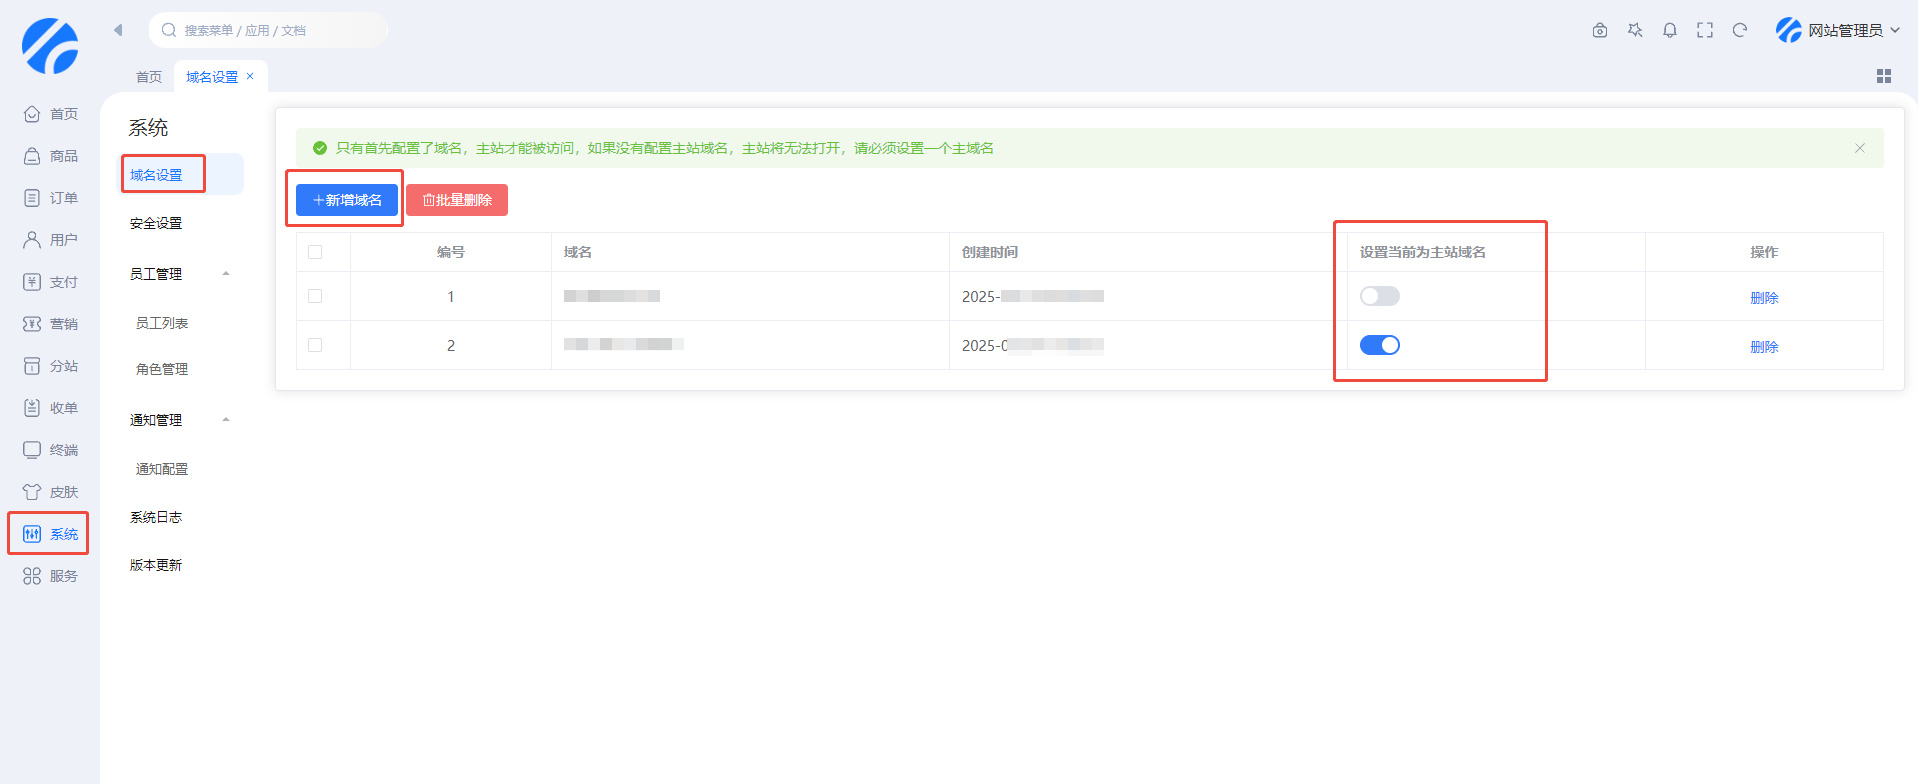
Task: Switch to the 首页 tab
Action: pyautogui.click(x=149, y=77)
